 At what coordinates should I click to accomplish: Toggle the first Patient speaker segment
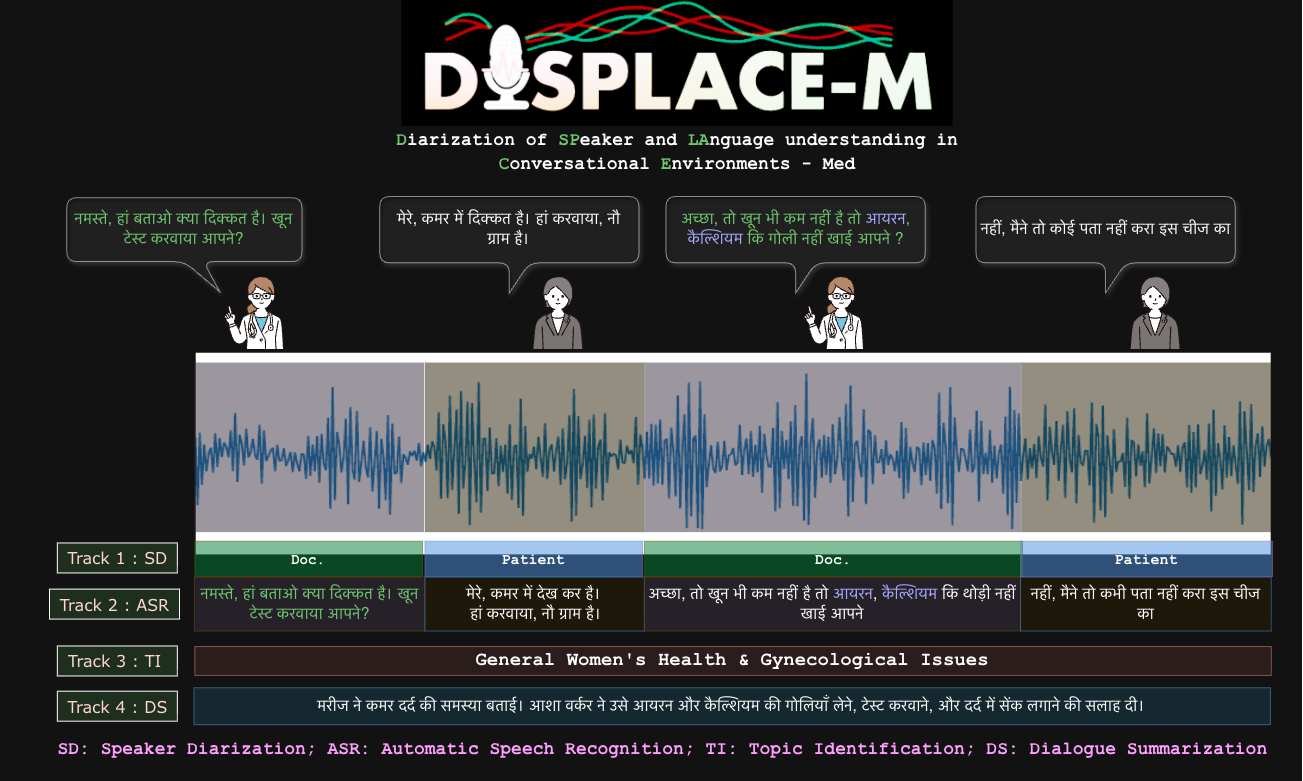tap(533, 559)
